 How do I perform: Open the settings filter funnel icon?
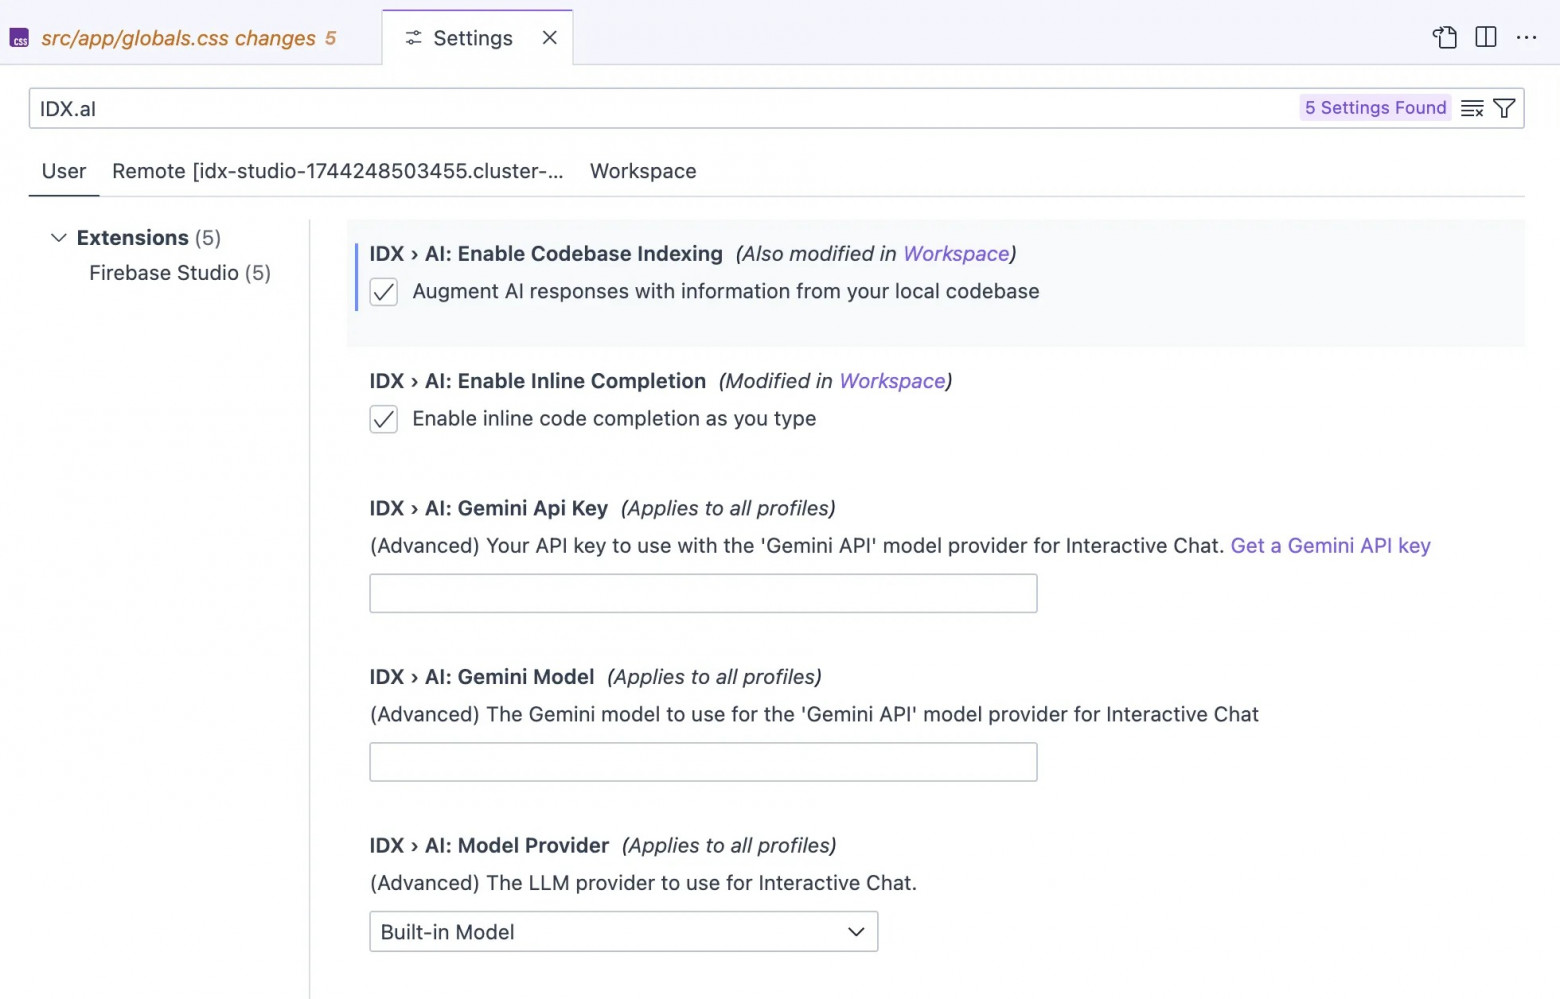[1504, 109]
